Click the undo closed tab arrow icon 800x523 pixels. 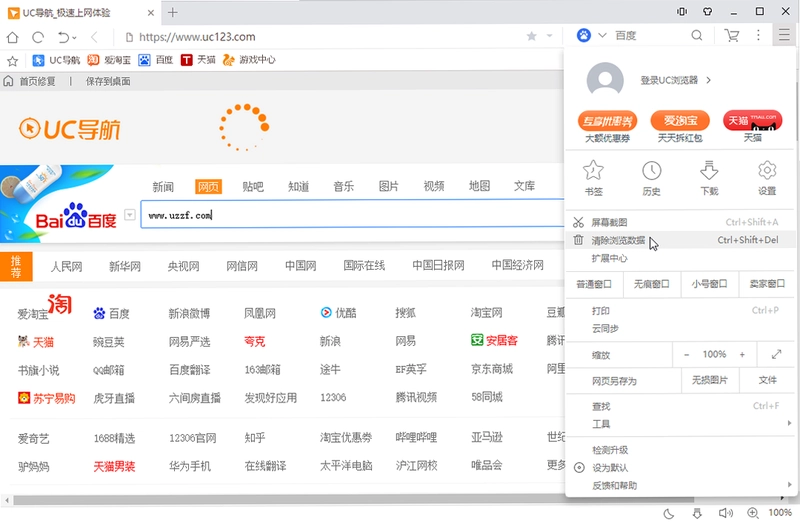[63, 37]
